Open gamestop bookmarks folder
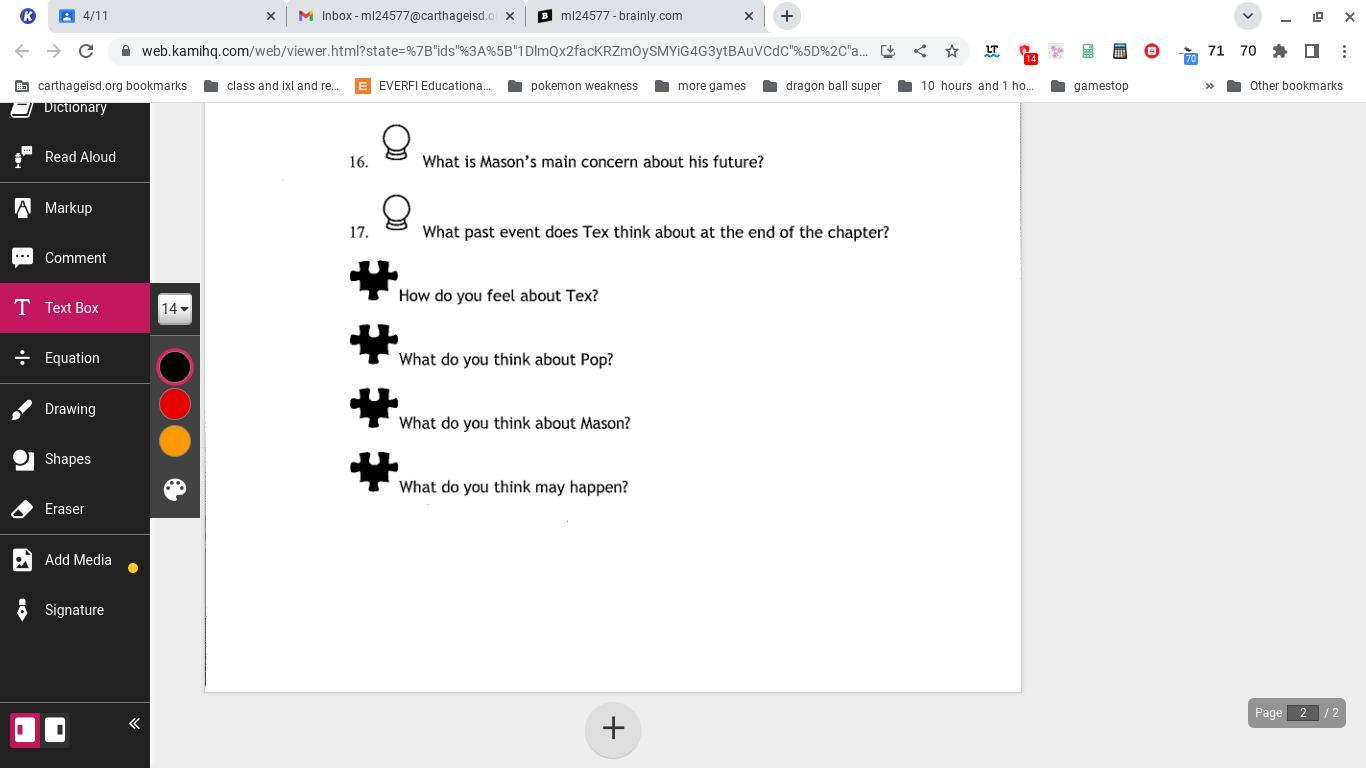Image resolution: width=1366 pixels, height=768 pixels. pos(1090,86)
